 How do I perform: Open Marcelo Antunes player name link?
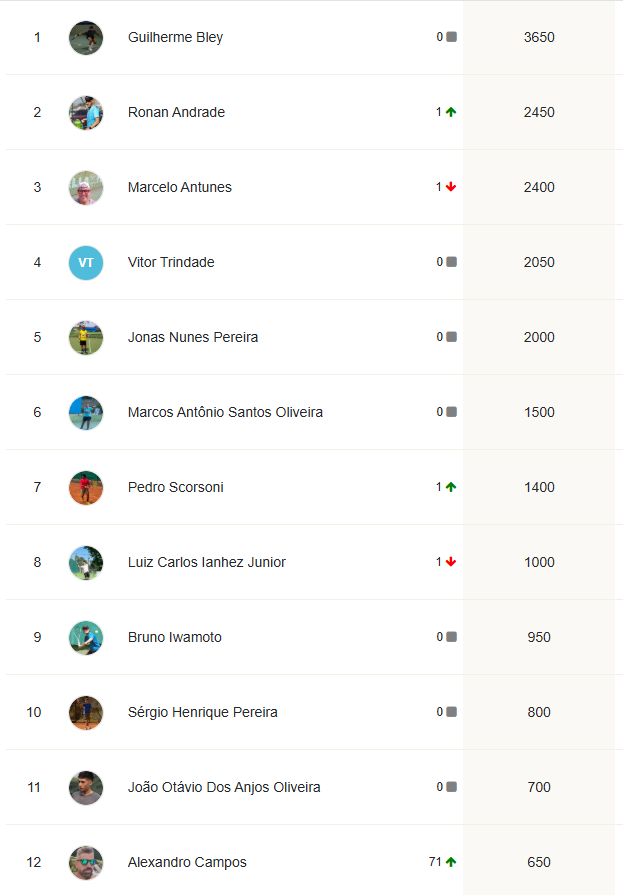180,188
